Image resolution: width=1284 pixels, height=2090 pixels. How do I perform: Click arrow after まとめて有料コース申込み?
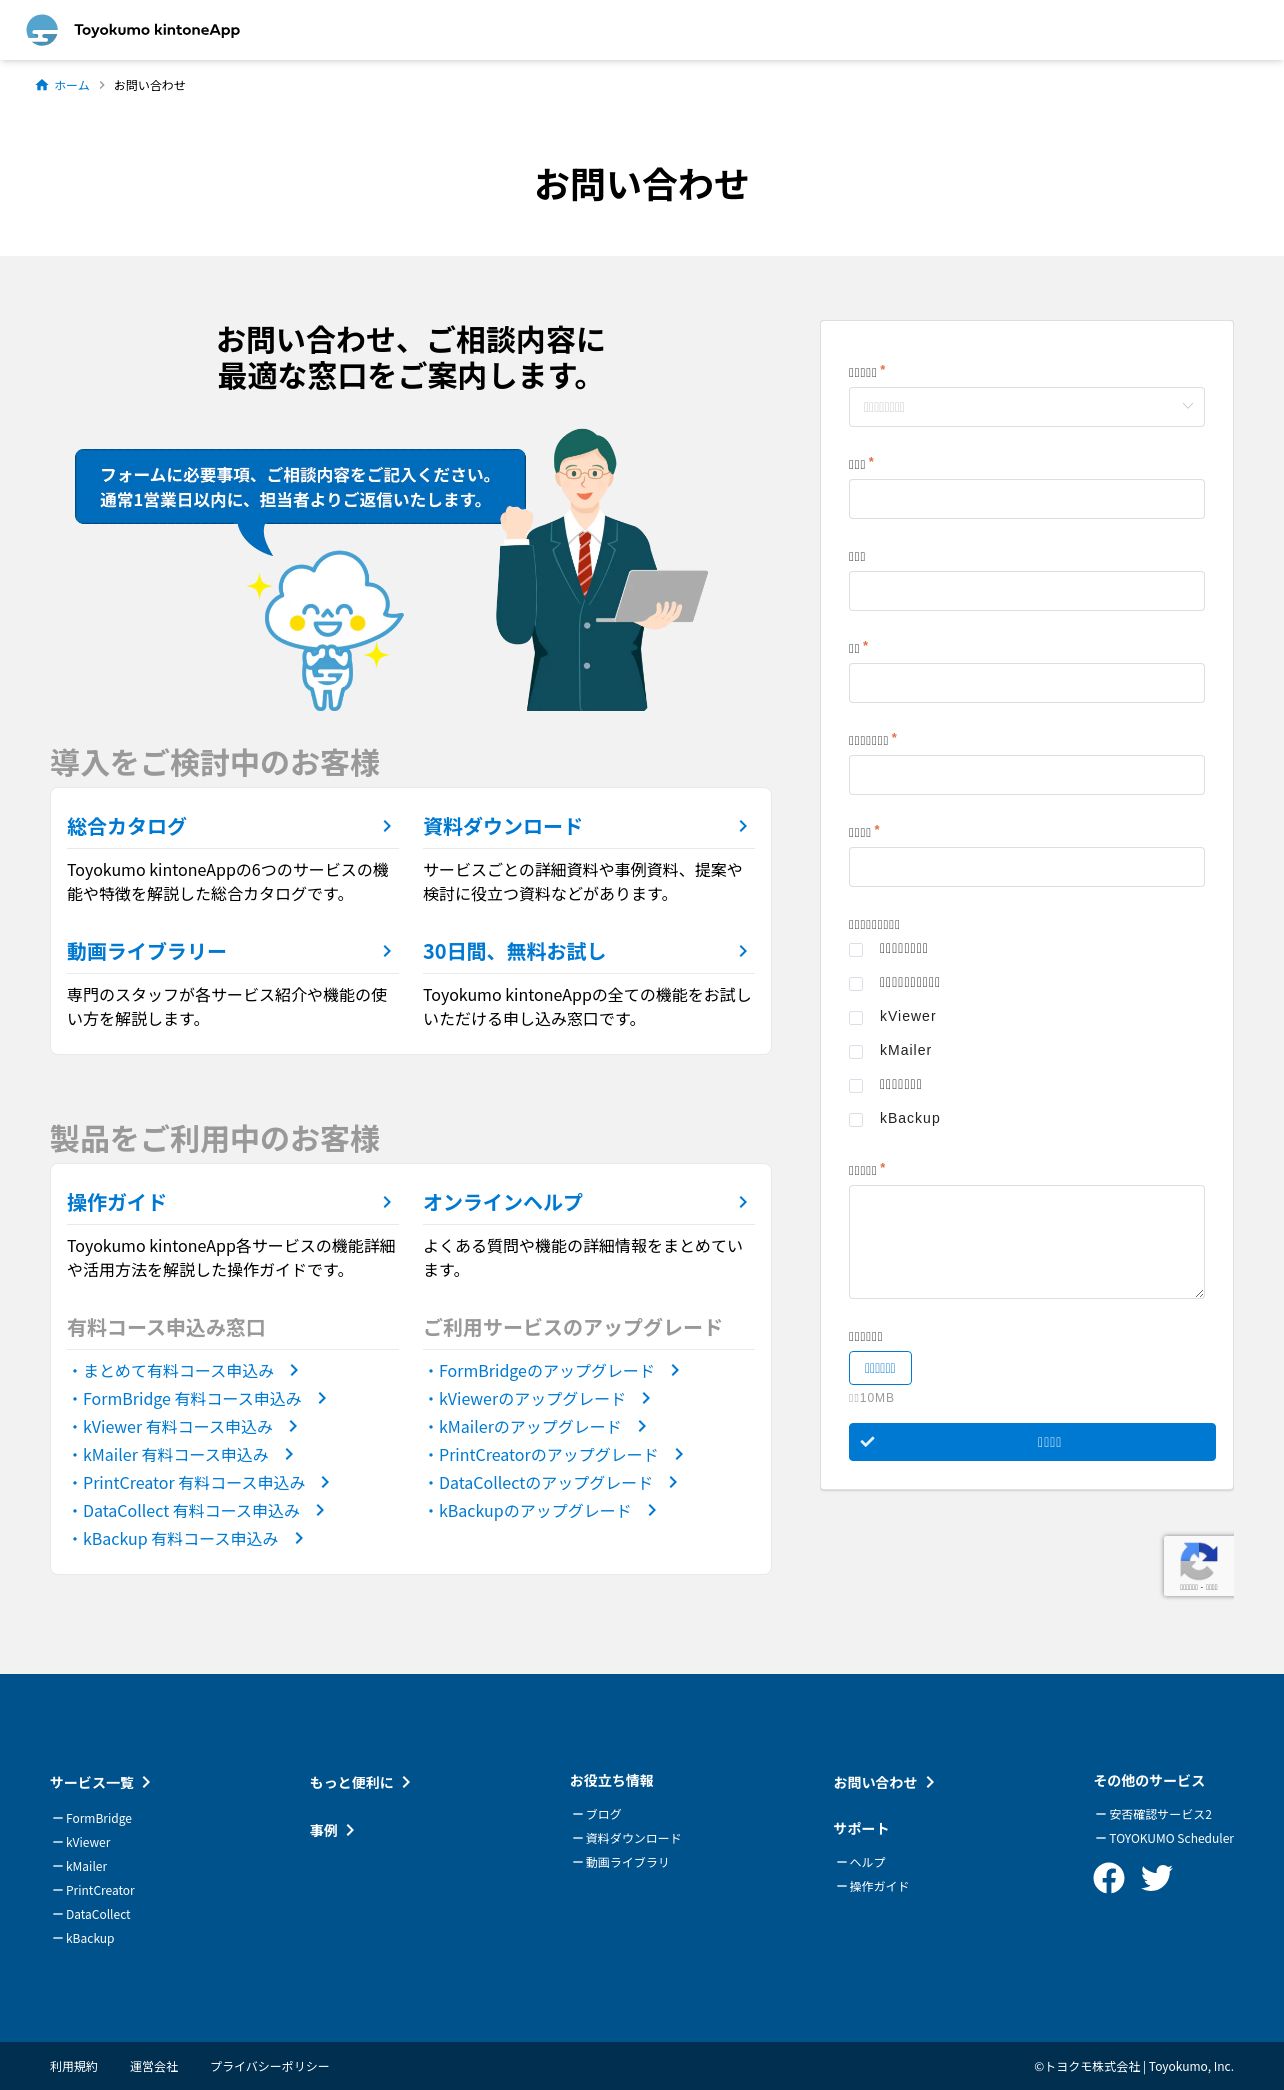point(294,1370)
